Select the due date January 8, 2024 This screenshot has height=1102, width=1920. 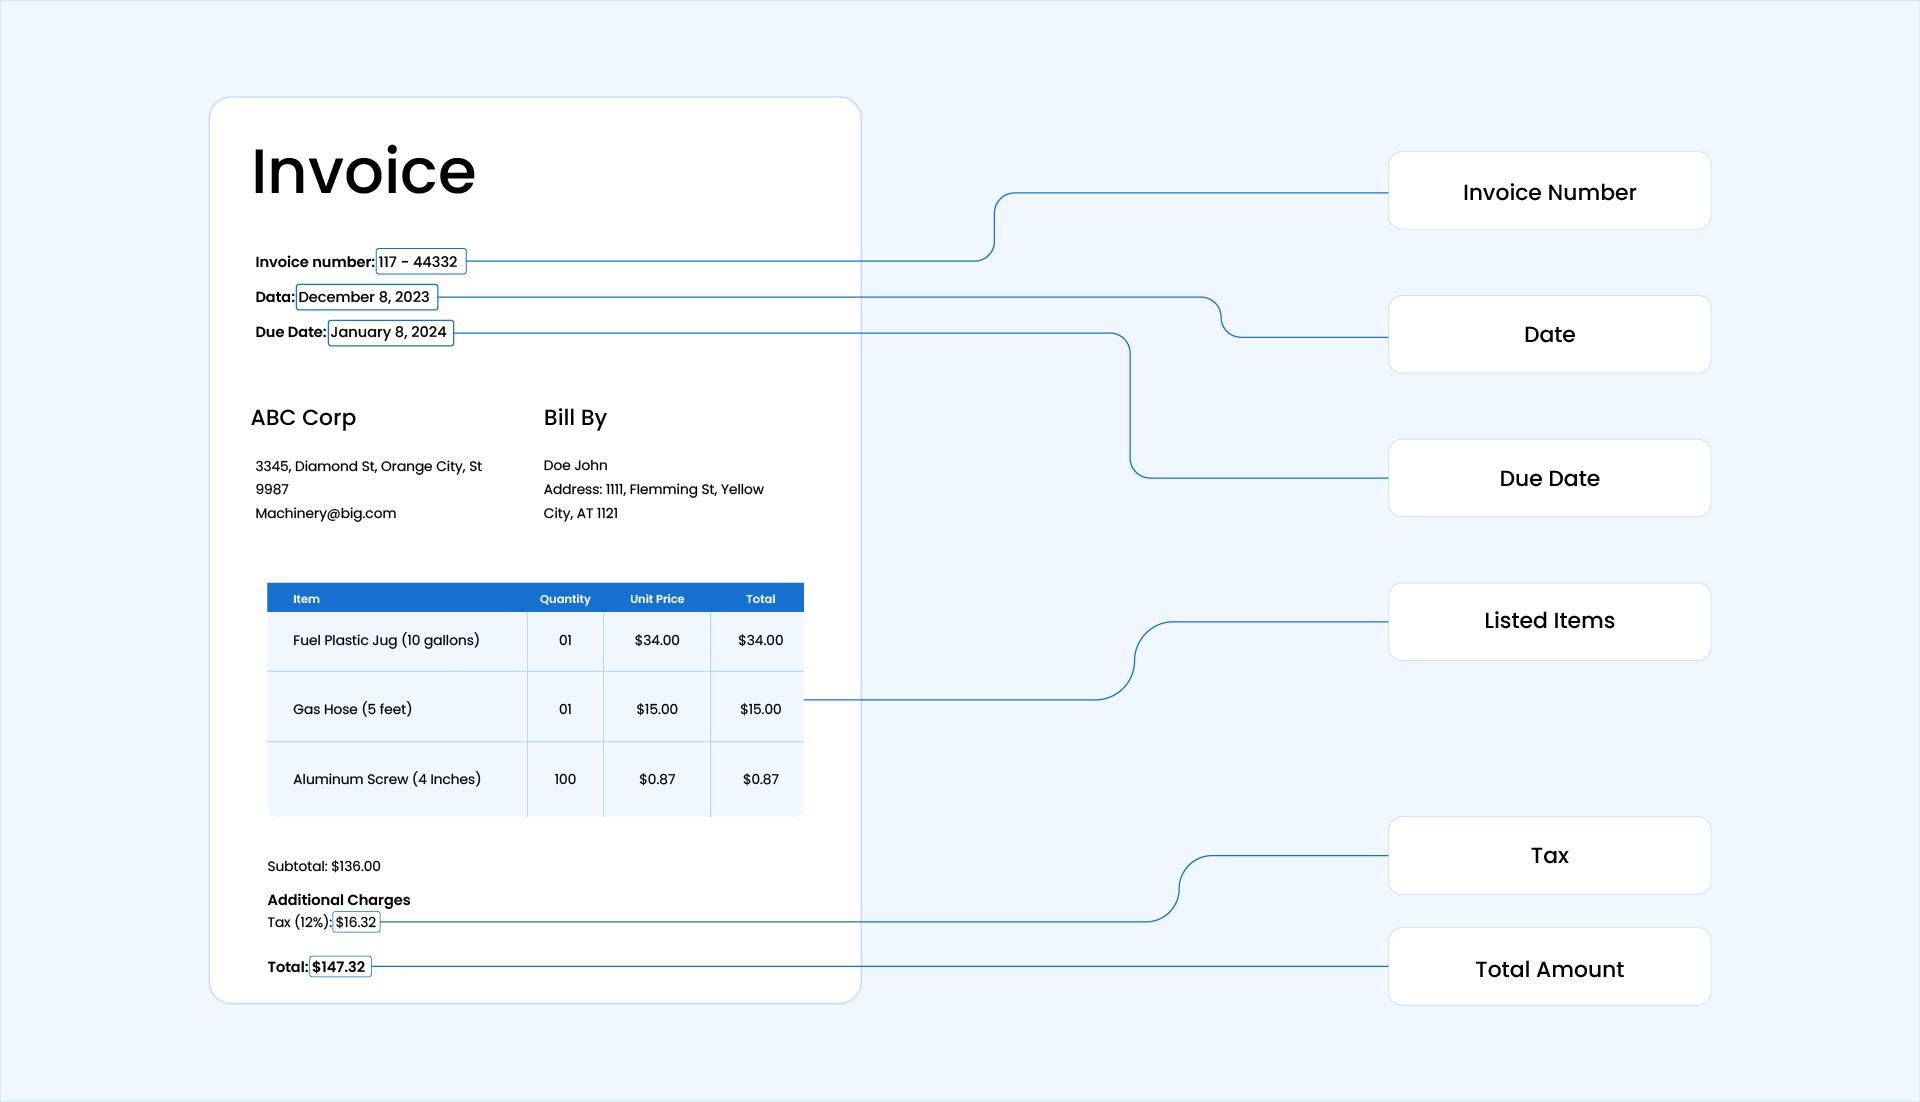pyautogui.click(x=390, y=332)
